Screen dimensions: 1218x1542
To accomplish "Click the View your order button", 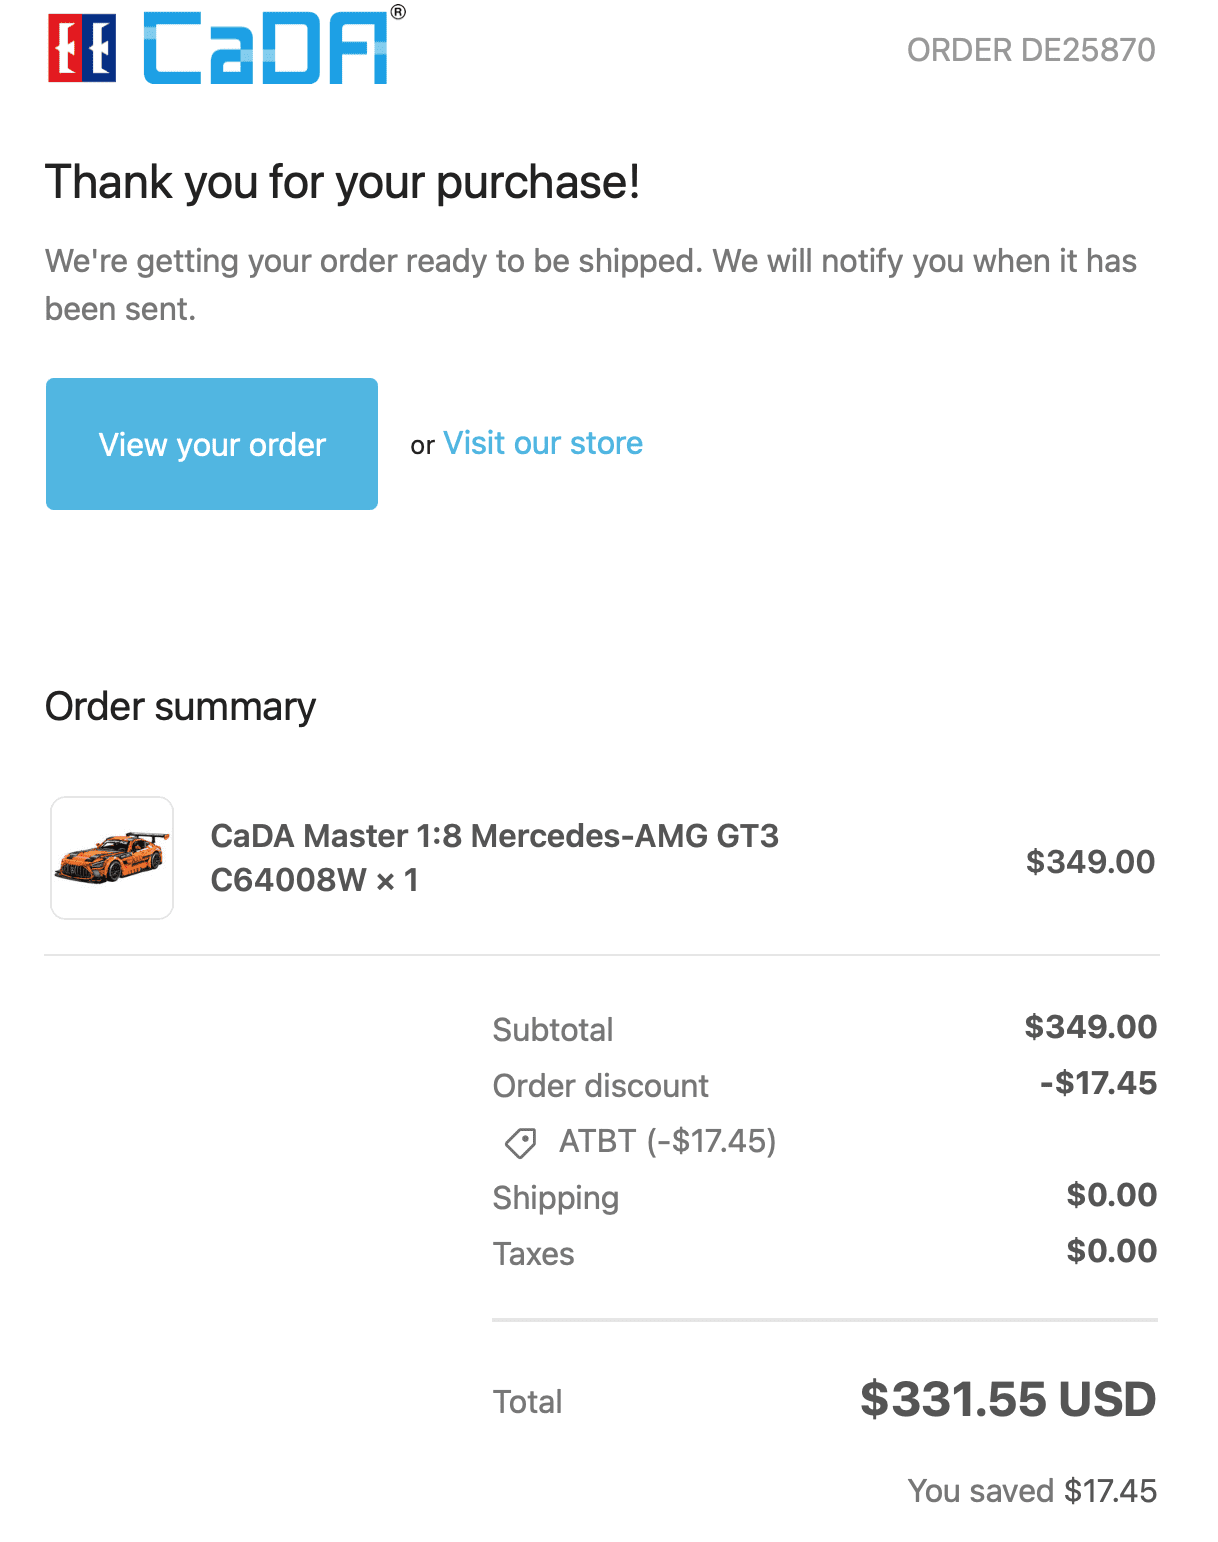I will [x=212, y=444].
